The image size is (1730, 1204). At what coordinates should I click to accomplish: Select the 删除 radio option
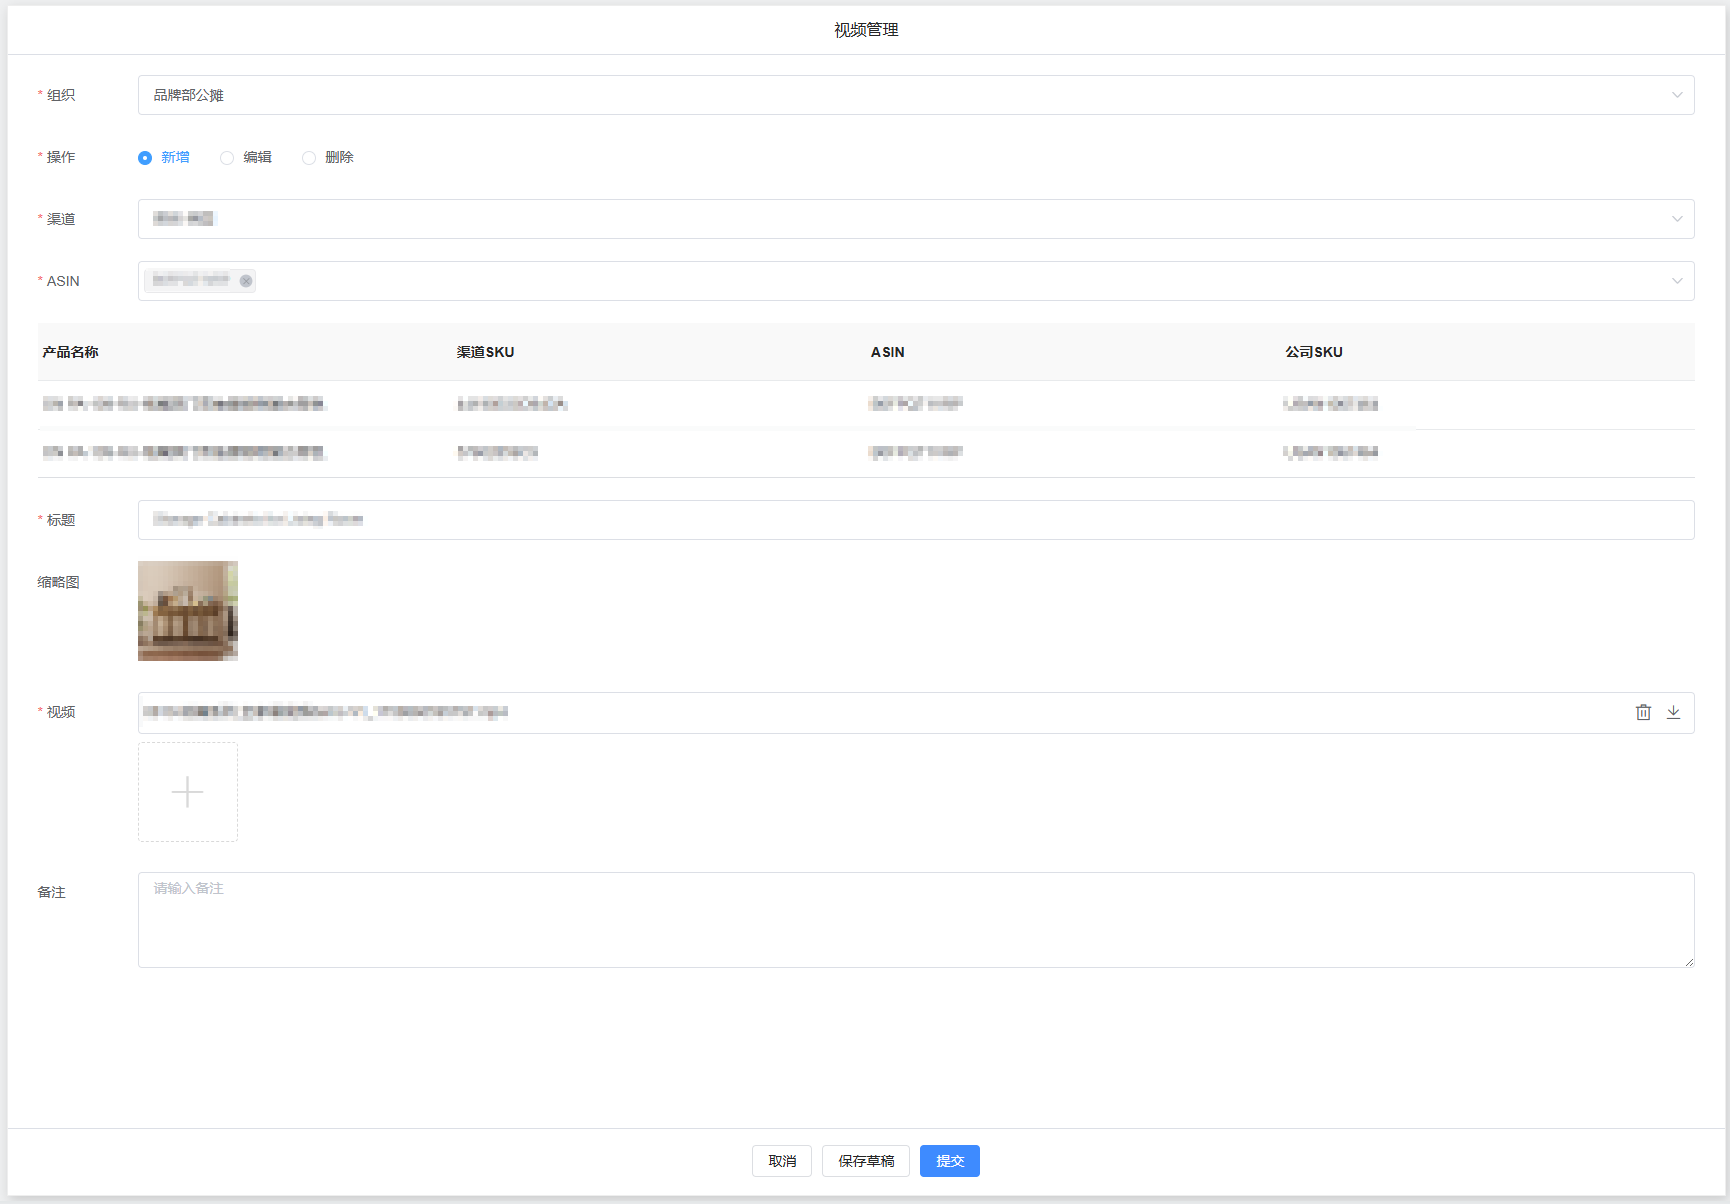(x=309, y=158)
